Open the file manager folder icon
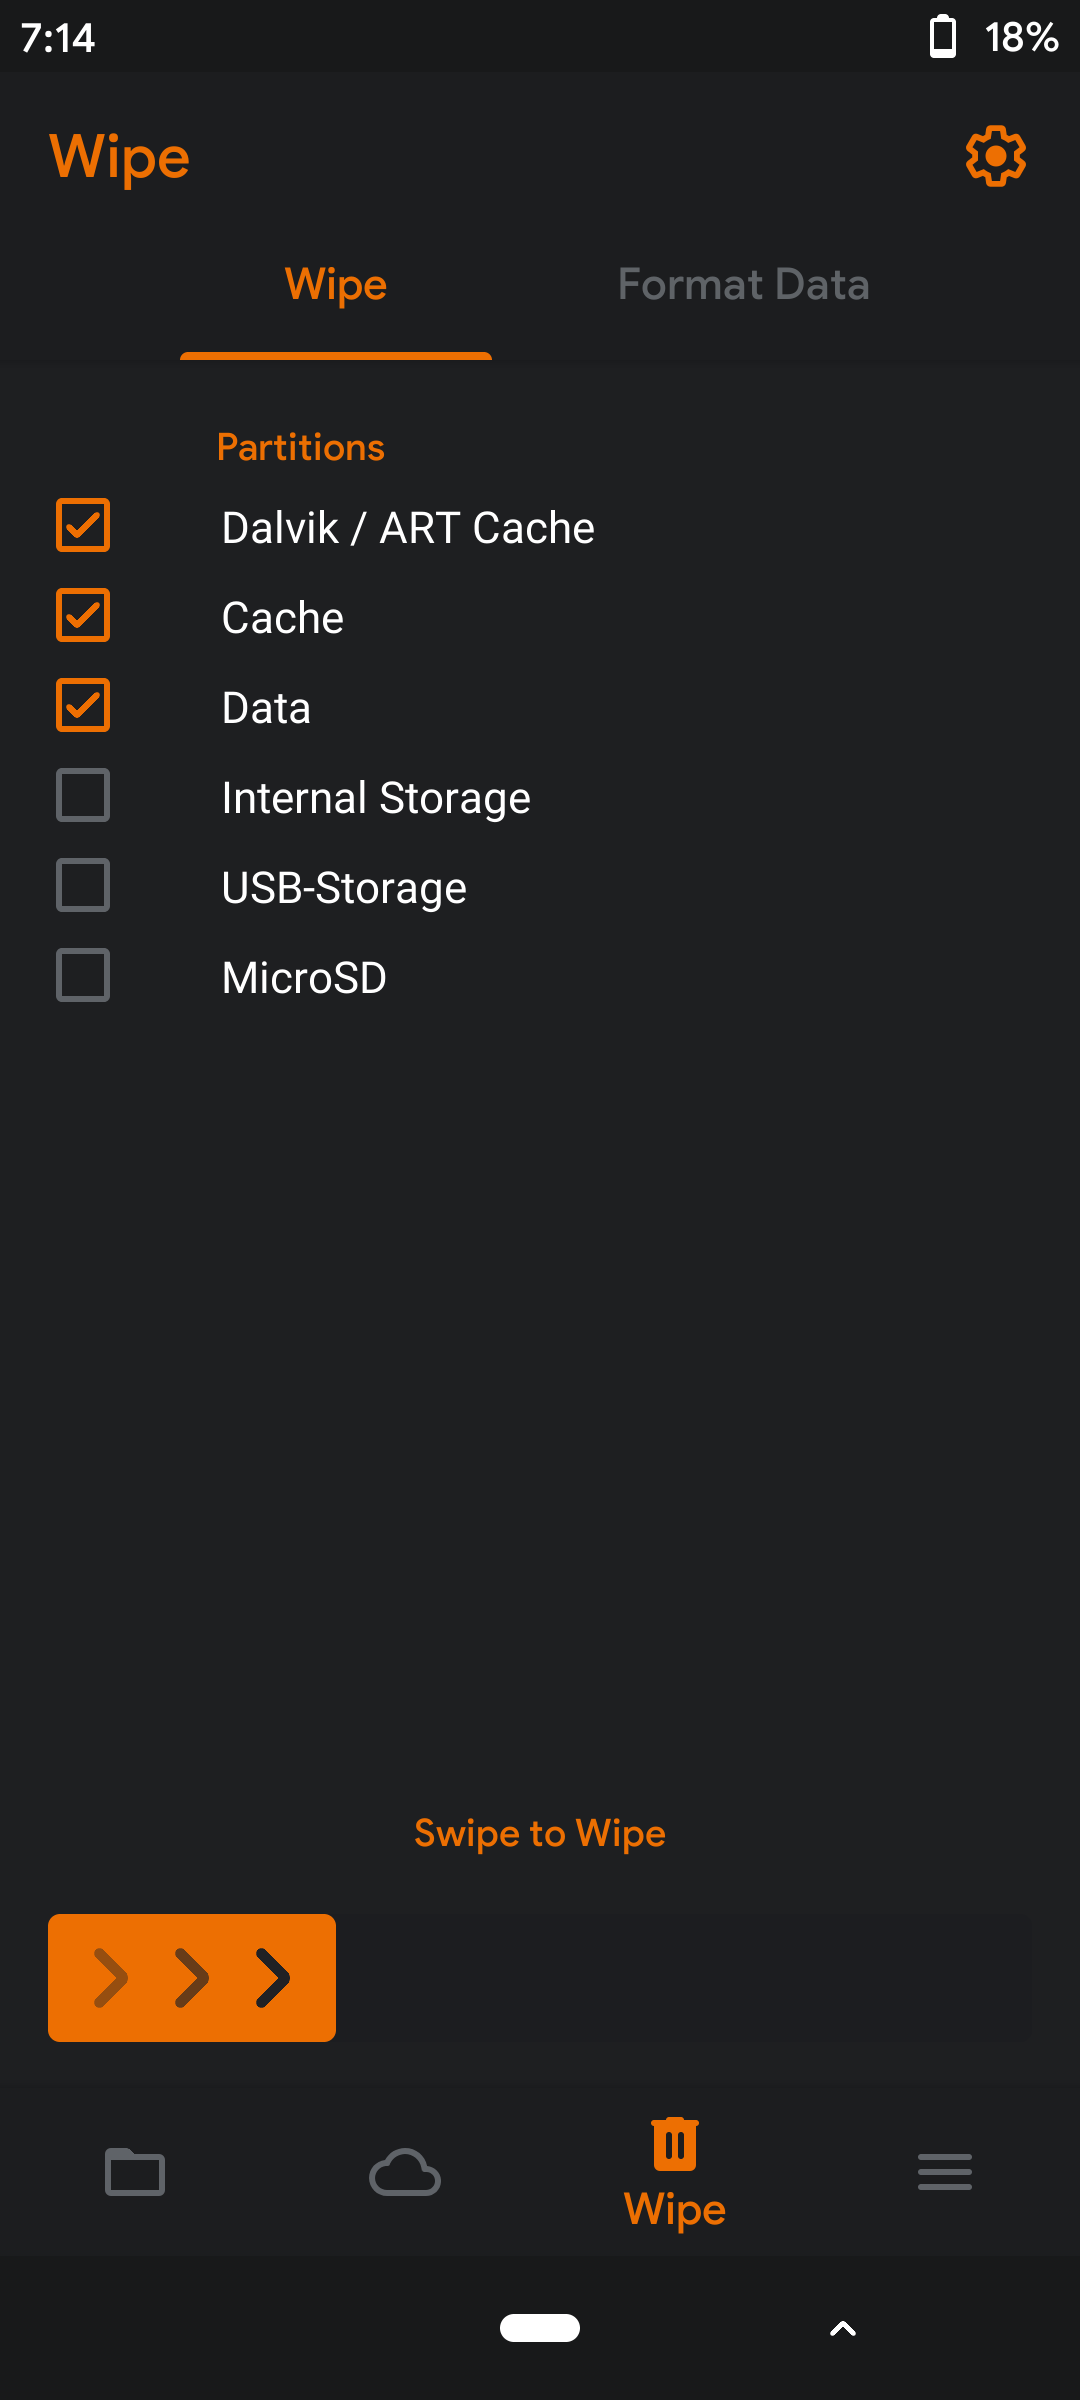 pyautogui.click(x=135, y=2172)
